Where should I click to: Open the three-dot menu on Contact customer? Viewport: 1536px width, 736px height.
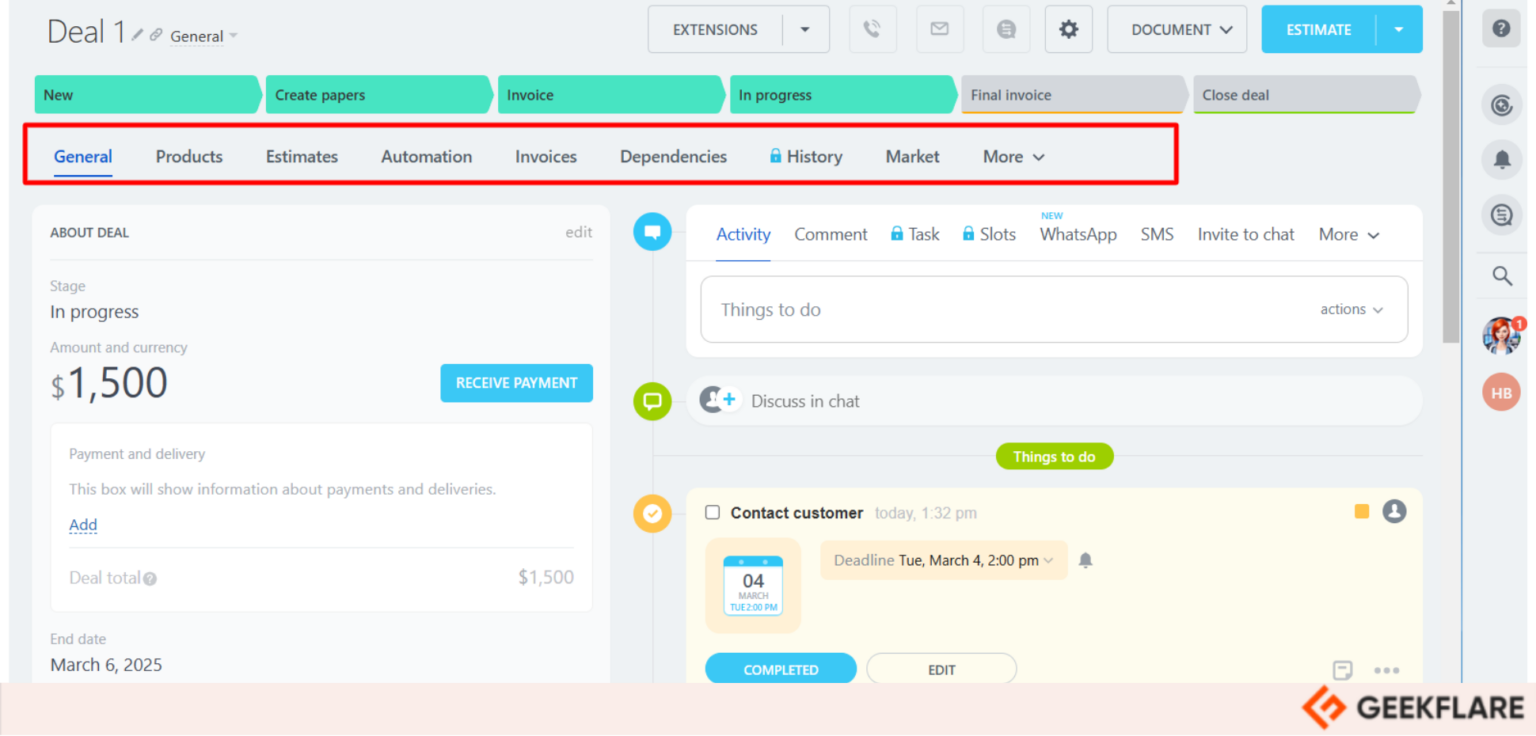(x=1387, y=670)
